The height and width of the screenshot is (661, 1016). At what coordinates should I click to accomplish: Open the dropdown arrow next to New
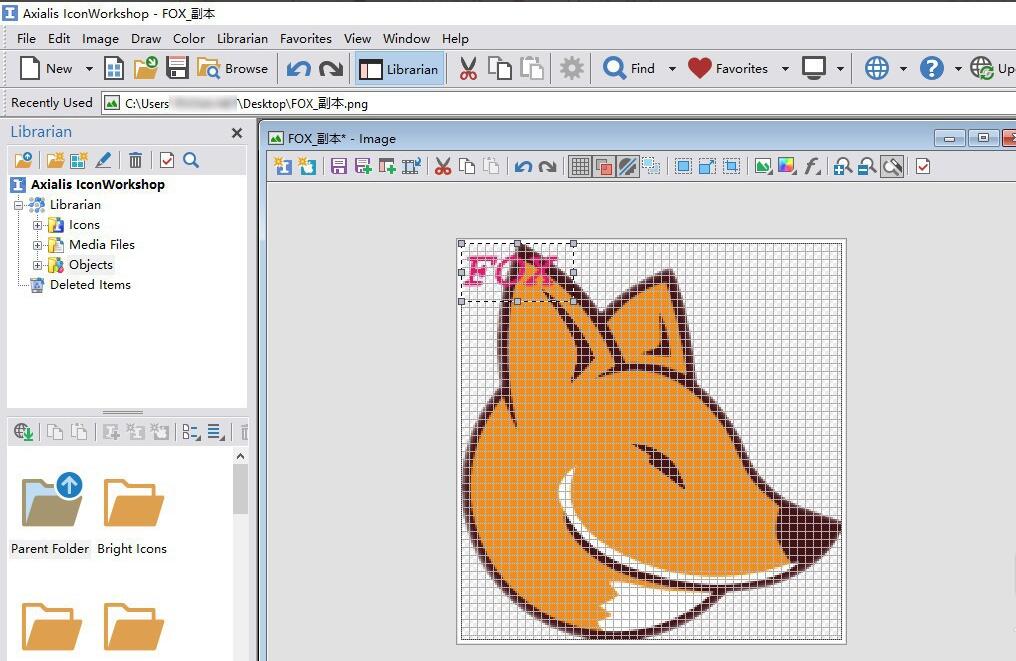point(88,69)
